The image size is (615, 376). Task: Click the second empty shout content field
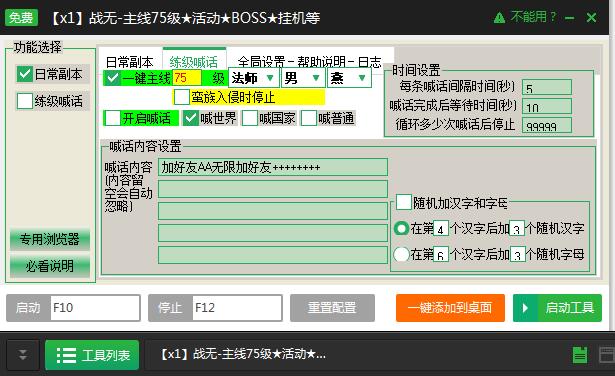(273, 189)
